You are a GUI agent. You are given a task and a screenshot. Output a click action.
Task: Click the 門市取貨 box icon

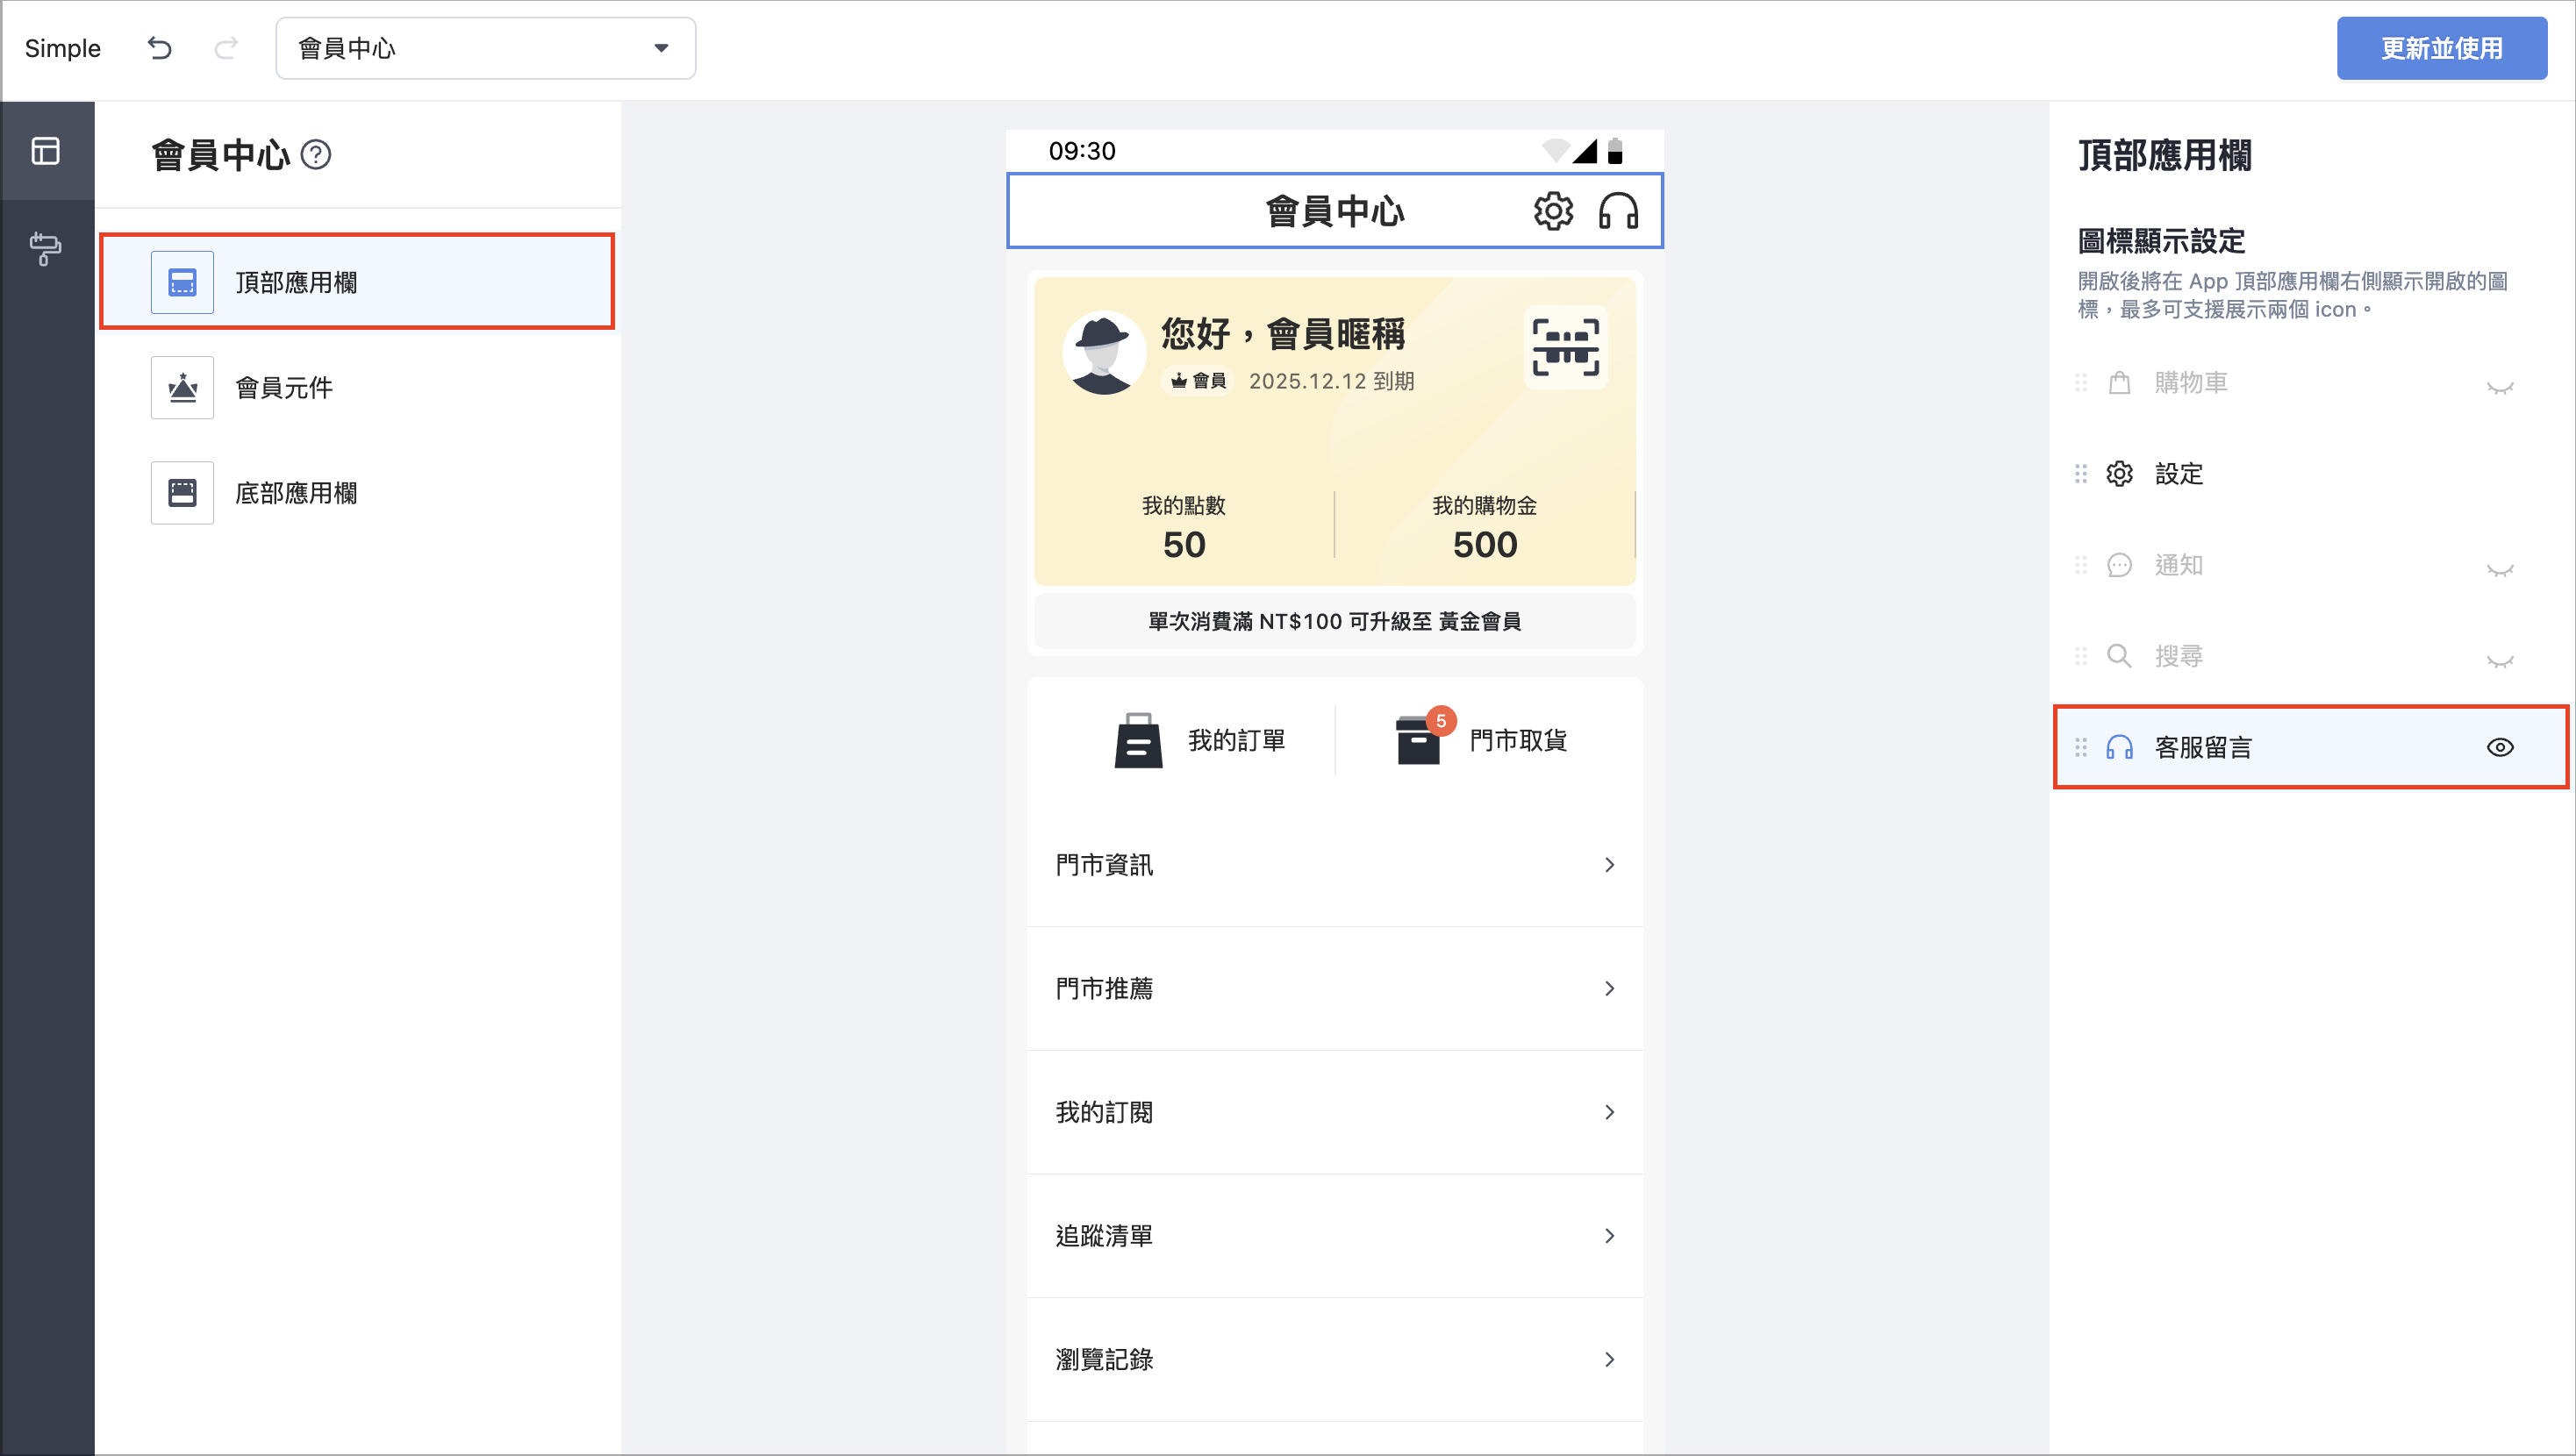click(1418, 740)
